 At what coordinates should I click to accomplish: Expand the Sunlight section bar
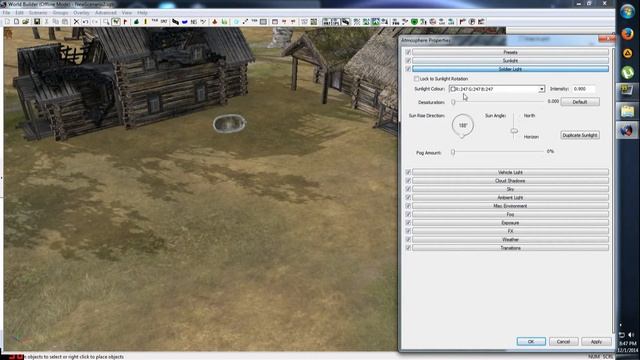(x=510, y=60)
